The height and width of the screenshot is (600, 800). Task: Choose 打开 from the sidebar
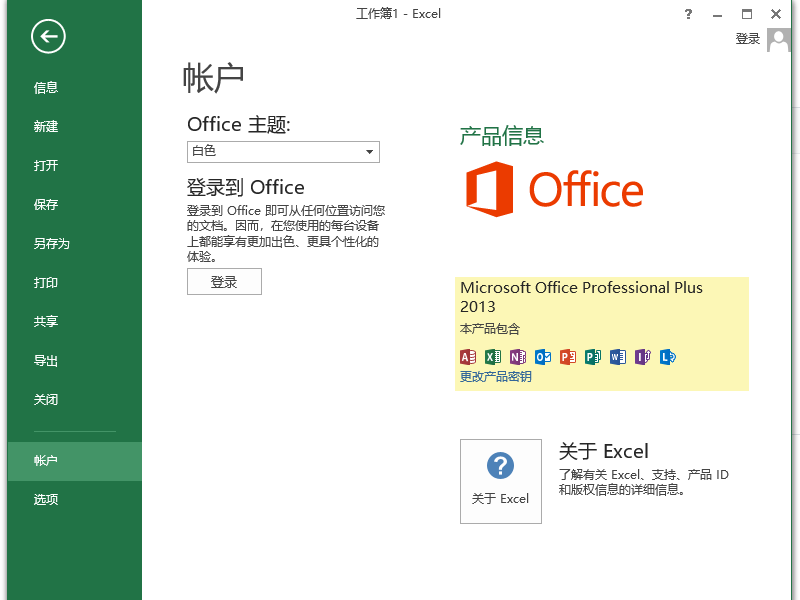[x=74, y=166]
